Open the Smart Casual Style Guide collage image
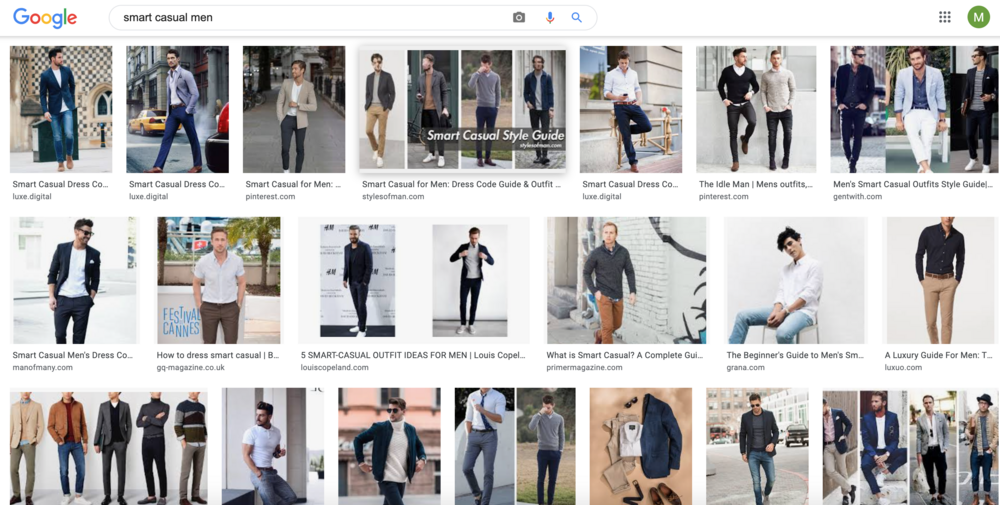The height and width of the screenshot is (505, 1000). coord(462,109)
